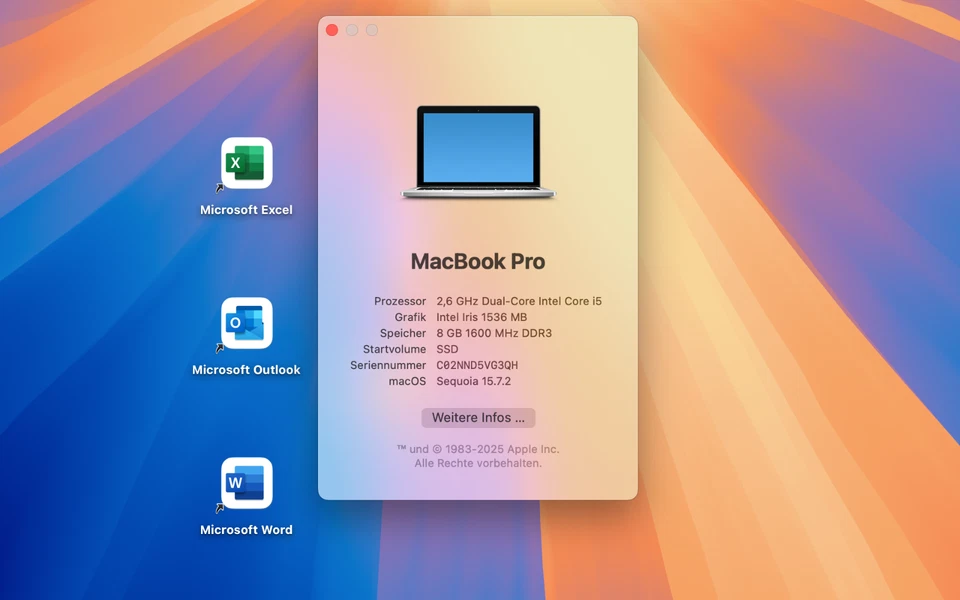Click the 'MacBook Pro' title text
960x600 pixels.
[x=478, y=261]
